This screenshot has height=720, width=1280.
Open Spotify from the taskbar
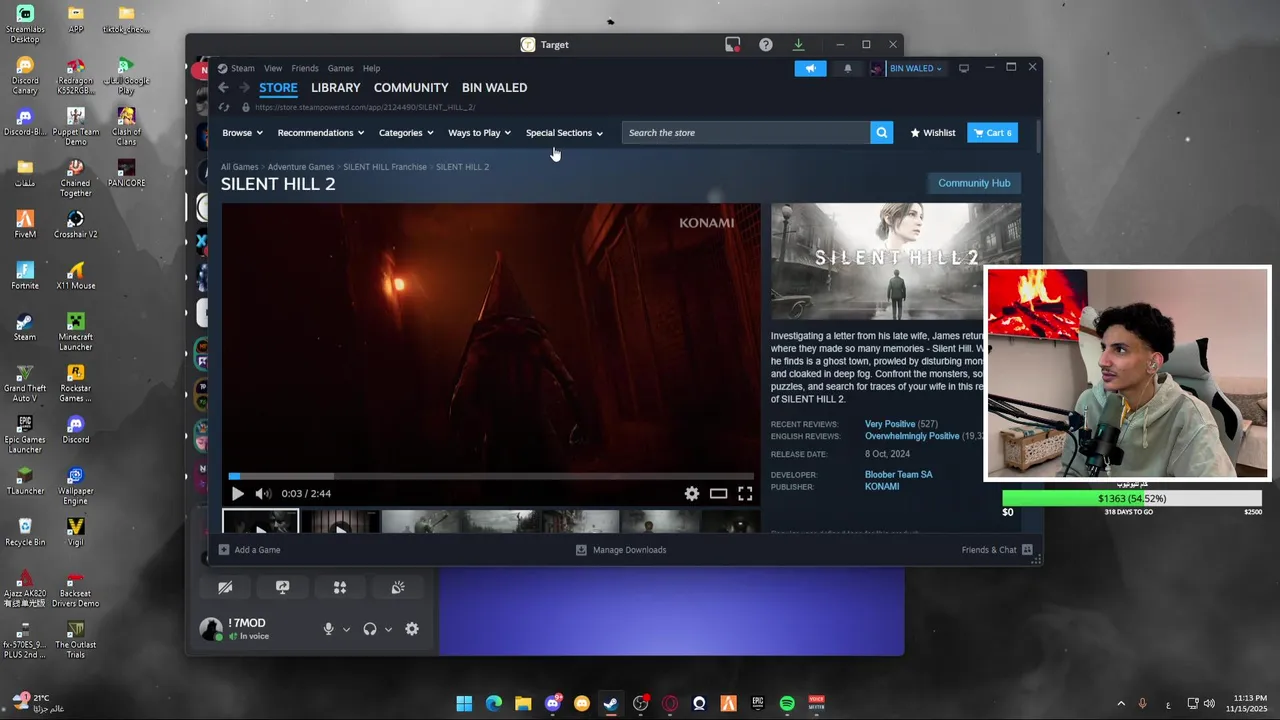pos(787,704)
